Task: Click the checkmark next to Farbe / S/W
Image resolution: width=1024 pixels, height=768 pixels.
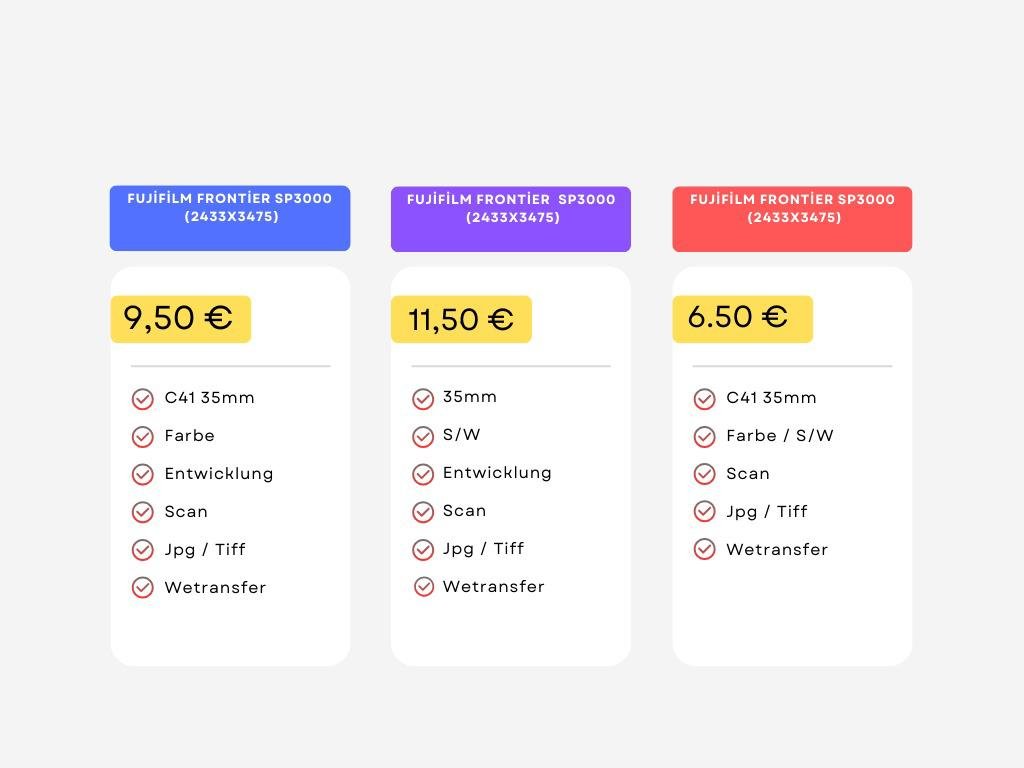Action: [704, 437]
